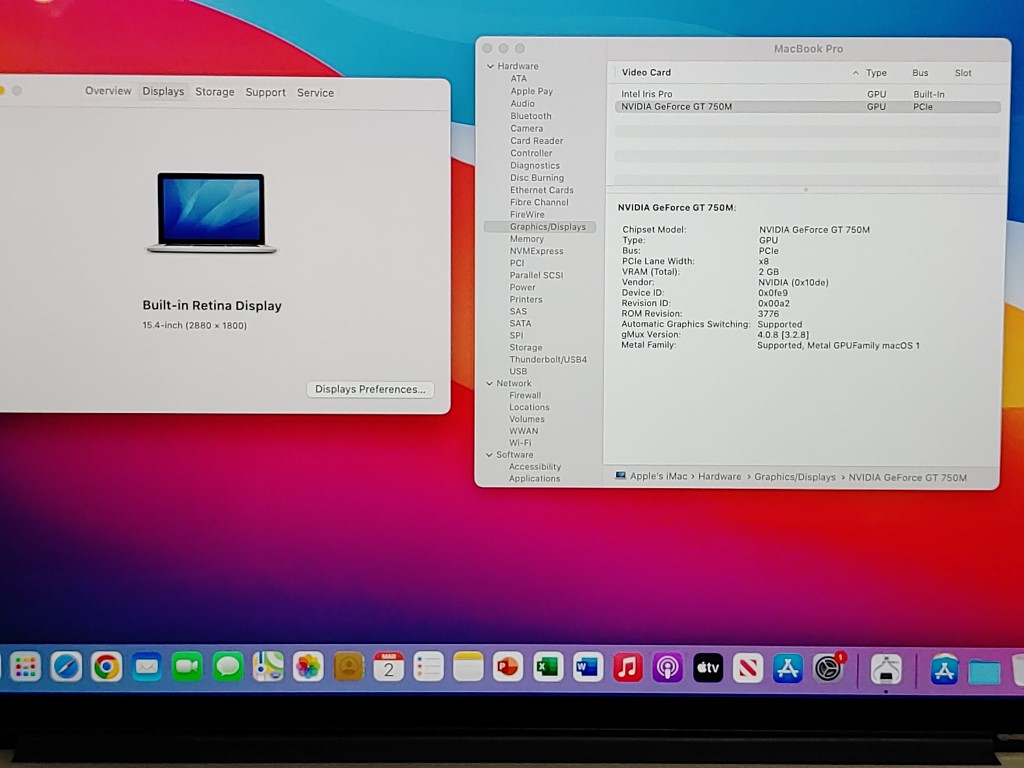1024x768 pixels.
Task: Select NVIDIA GeForce GT 750M row
Action: [x=807, y=106]
